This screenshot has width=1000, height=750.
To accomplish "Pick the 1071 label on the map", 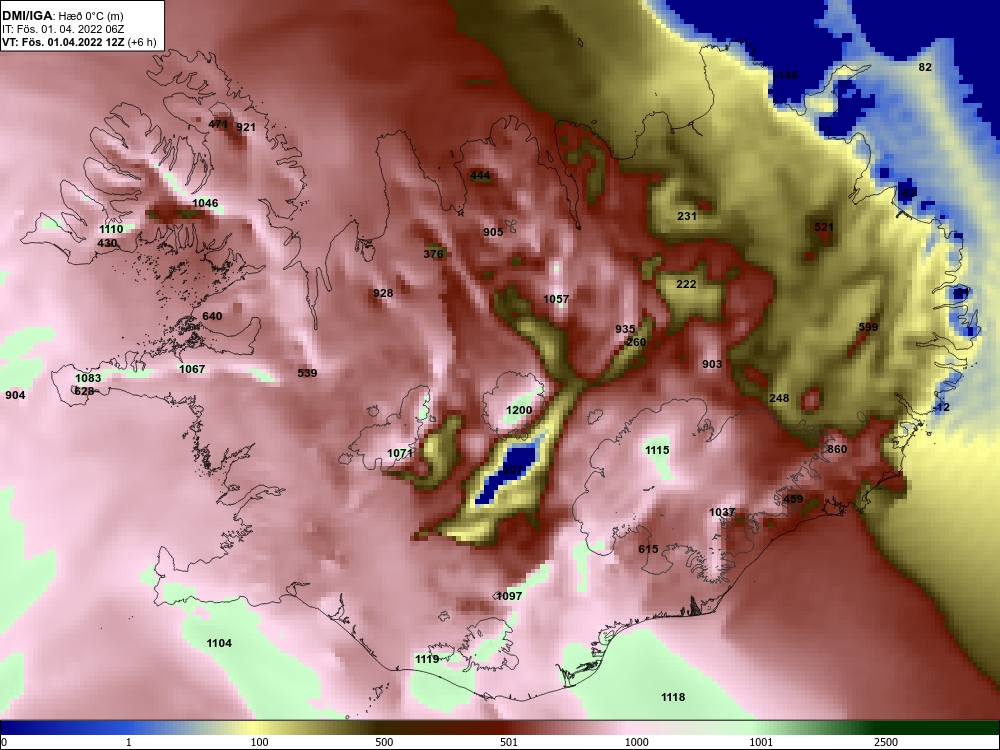I will pyautogui.click(x=401, y=453).
